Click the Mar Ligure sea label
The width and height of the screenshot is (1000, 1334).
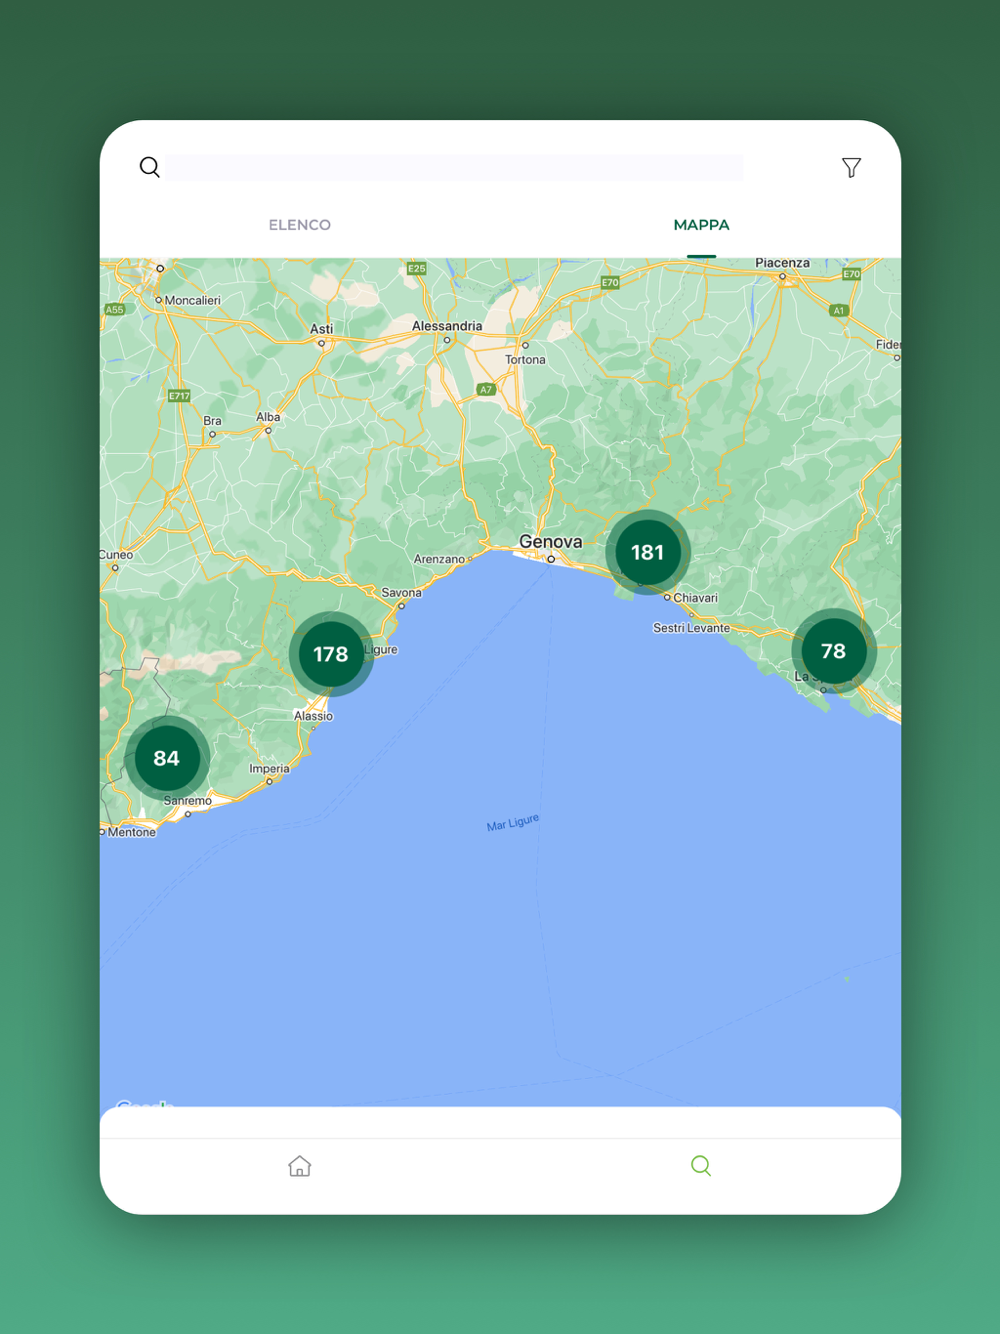(512, 823)
